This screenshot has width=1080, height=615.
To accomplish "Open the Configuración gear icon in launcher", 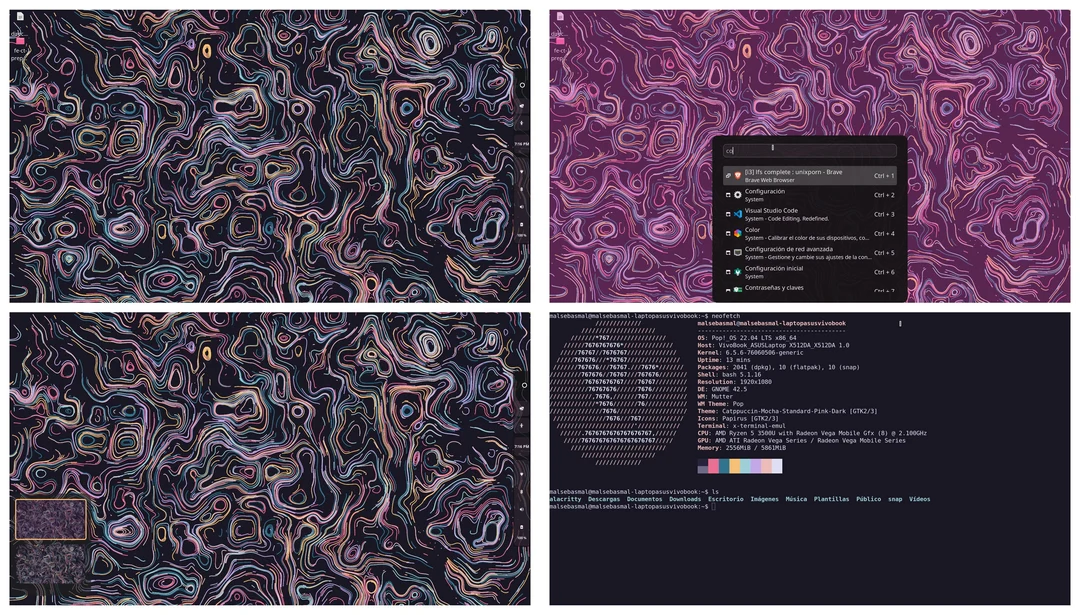I will point(738,195).
